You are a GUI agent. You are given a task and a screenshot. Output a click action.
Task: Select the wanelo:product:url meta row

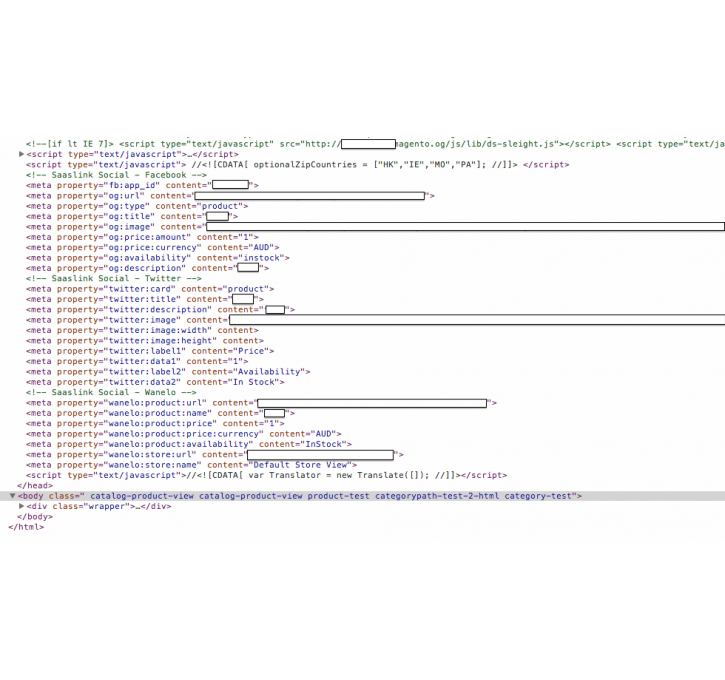pyautogui.click(x=261, y=403)
